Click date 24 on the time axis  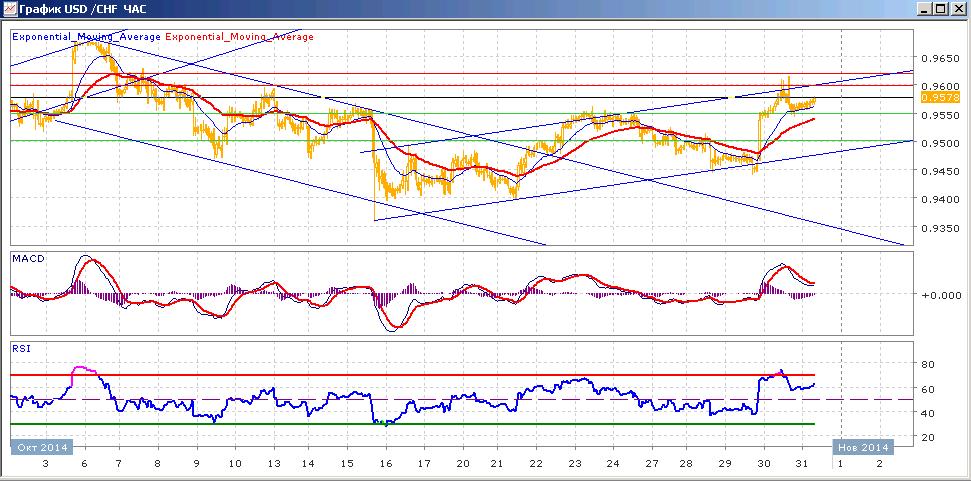[x=612, y=463]
